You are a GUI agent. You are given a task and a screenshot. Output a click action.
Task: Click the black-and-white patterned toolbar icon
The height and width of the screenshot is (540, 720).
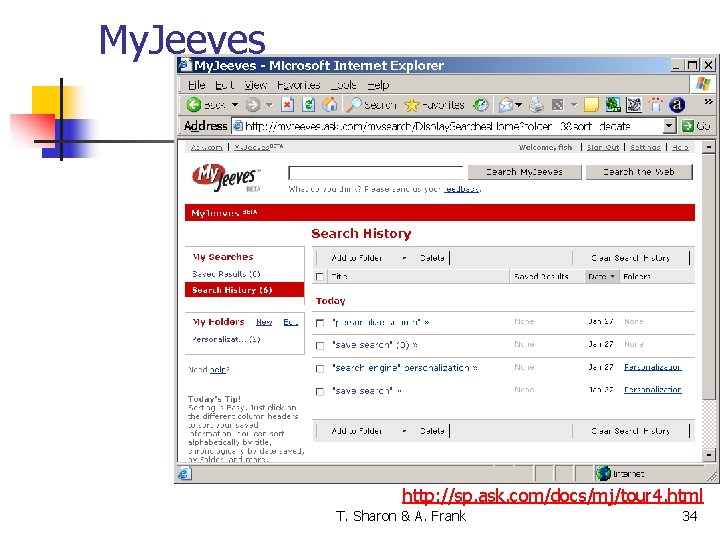pos(634,105)
